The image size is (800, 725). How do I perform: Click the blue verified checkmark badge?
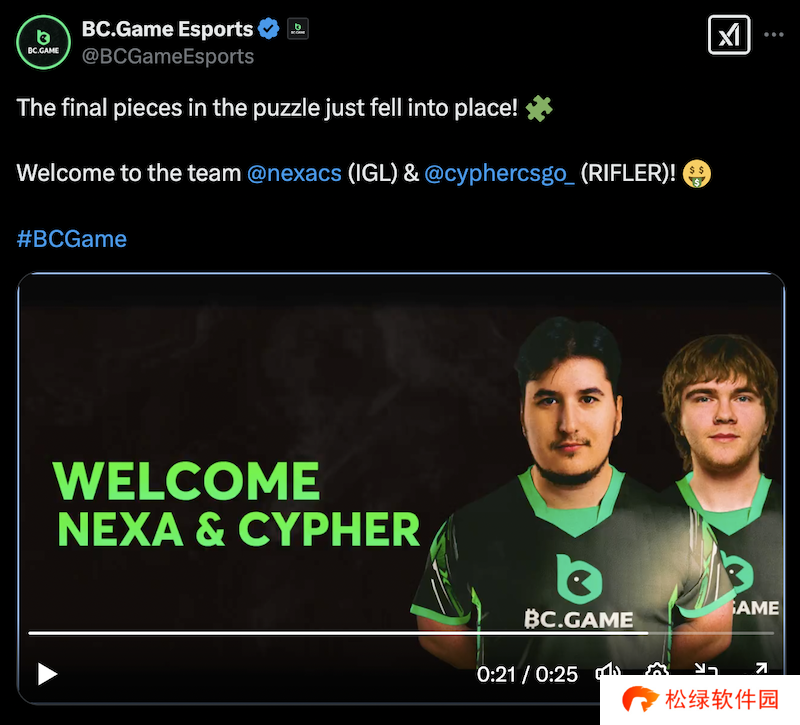click(x=268, y=29)
